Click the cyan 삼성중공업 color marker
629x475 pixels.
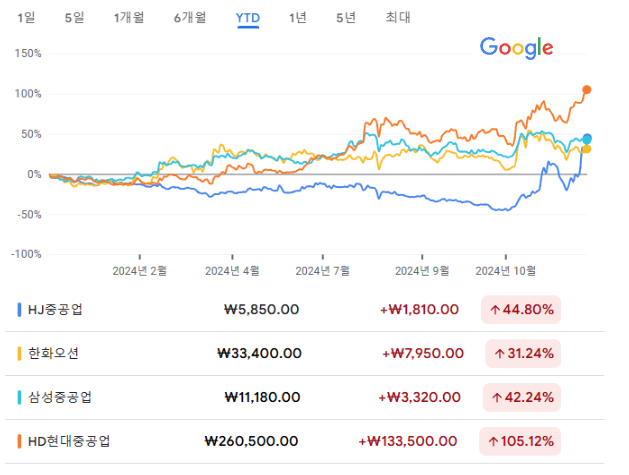pyautogui.click(x=19, y=398)
